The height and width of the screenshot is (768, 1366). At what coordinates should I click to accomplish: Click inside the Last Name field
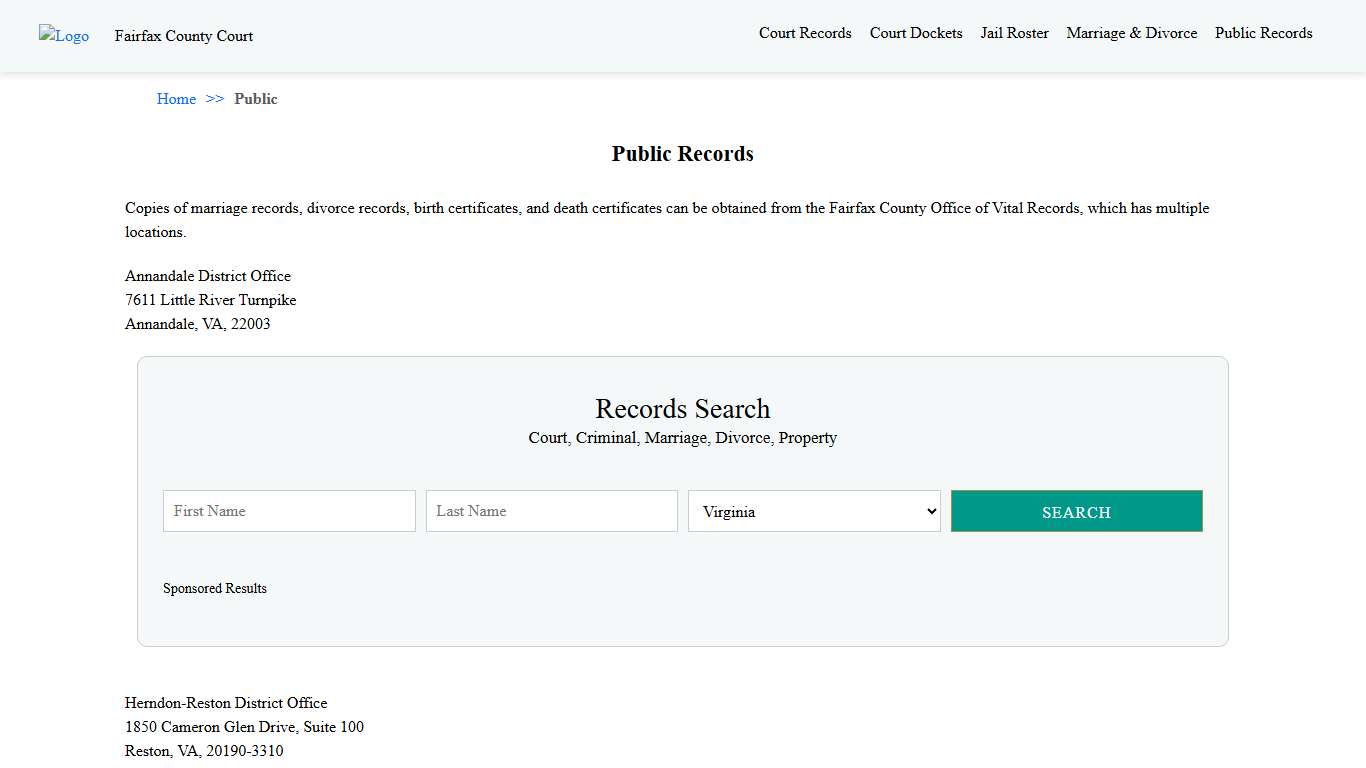point(551,511)
